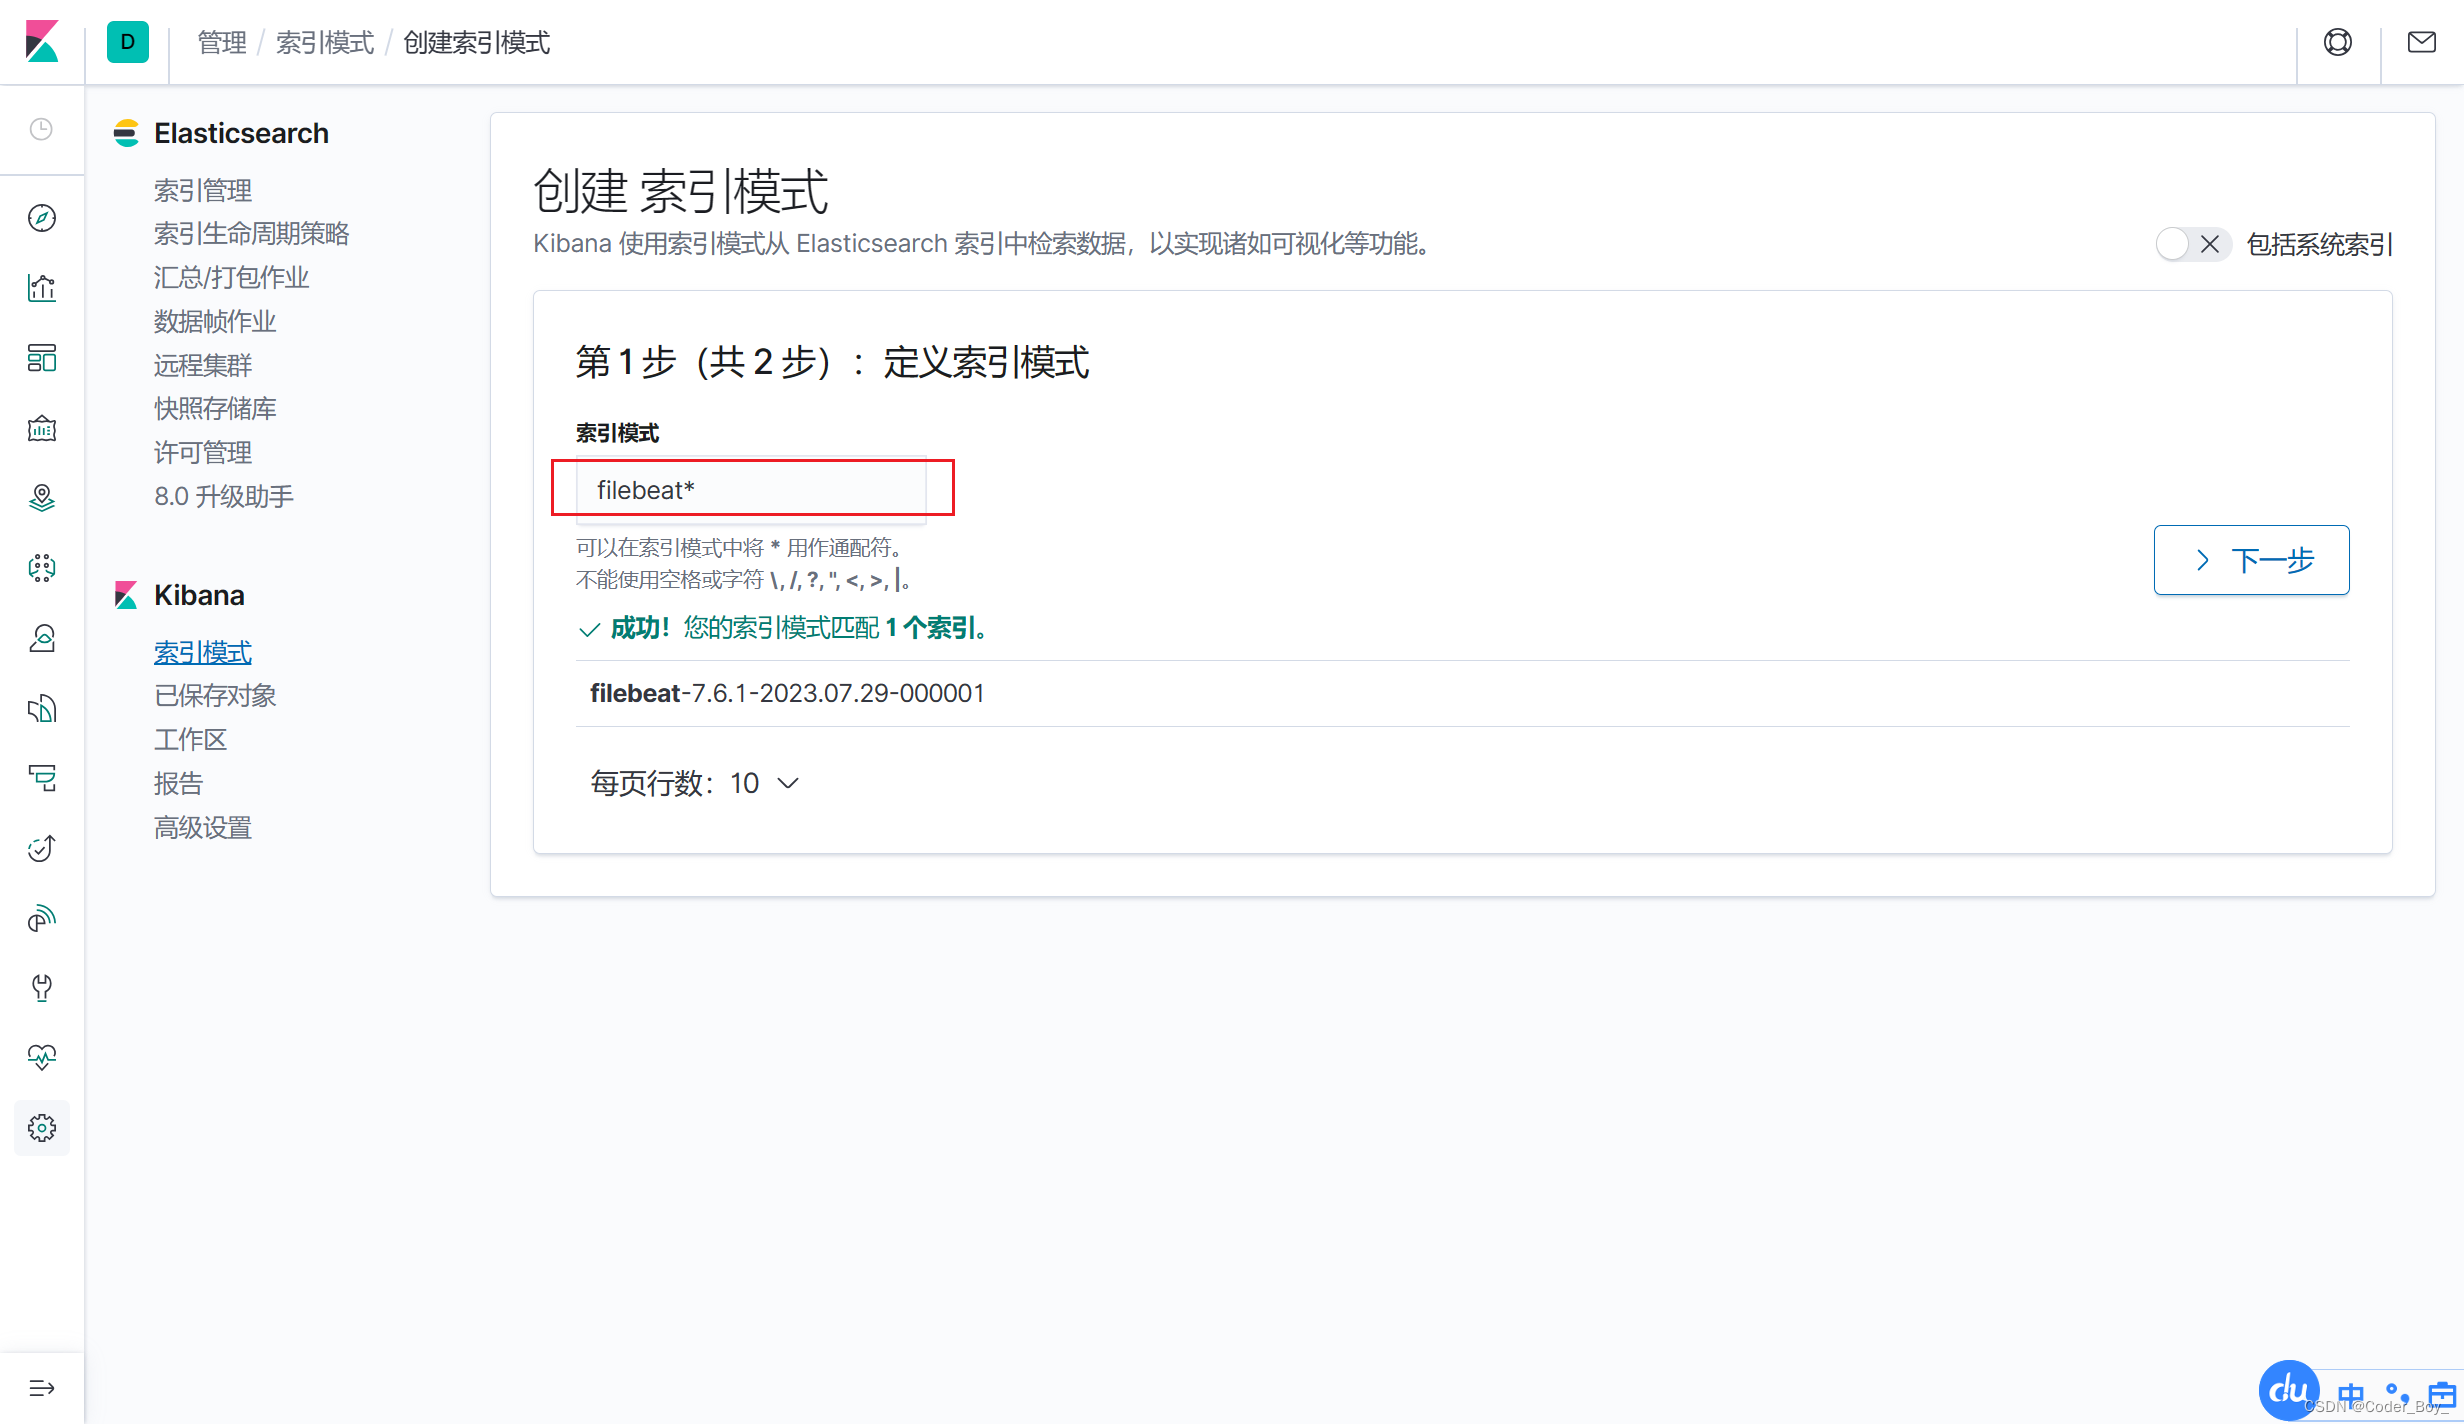Open help via the life-preserver icon
Screen dimensions: 2464x1424
click(2338, 42)
